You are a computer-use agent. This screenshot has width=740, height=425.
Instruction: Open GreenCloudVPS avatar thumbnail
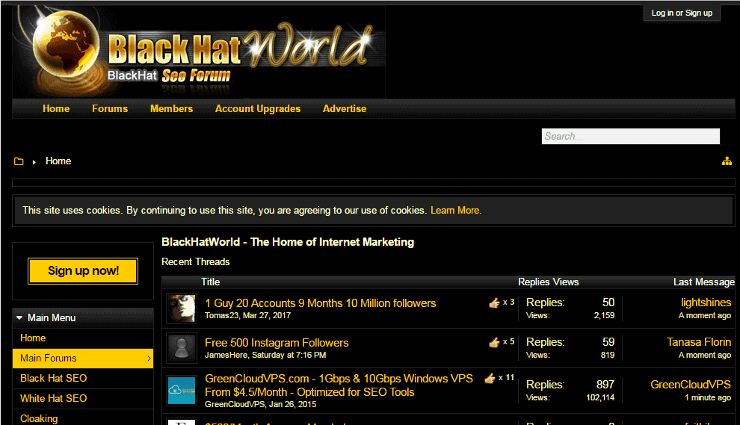point(182,390)
